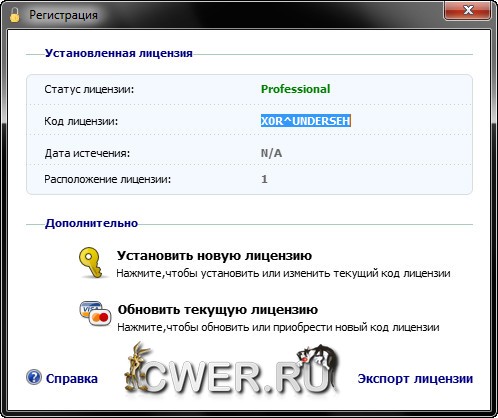The height and width of the screenshot is (418, 498).
Task: Click the Дата истечения label
Action: coord(87,153)
